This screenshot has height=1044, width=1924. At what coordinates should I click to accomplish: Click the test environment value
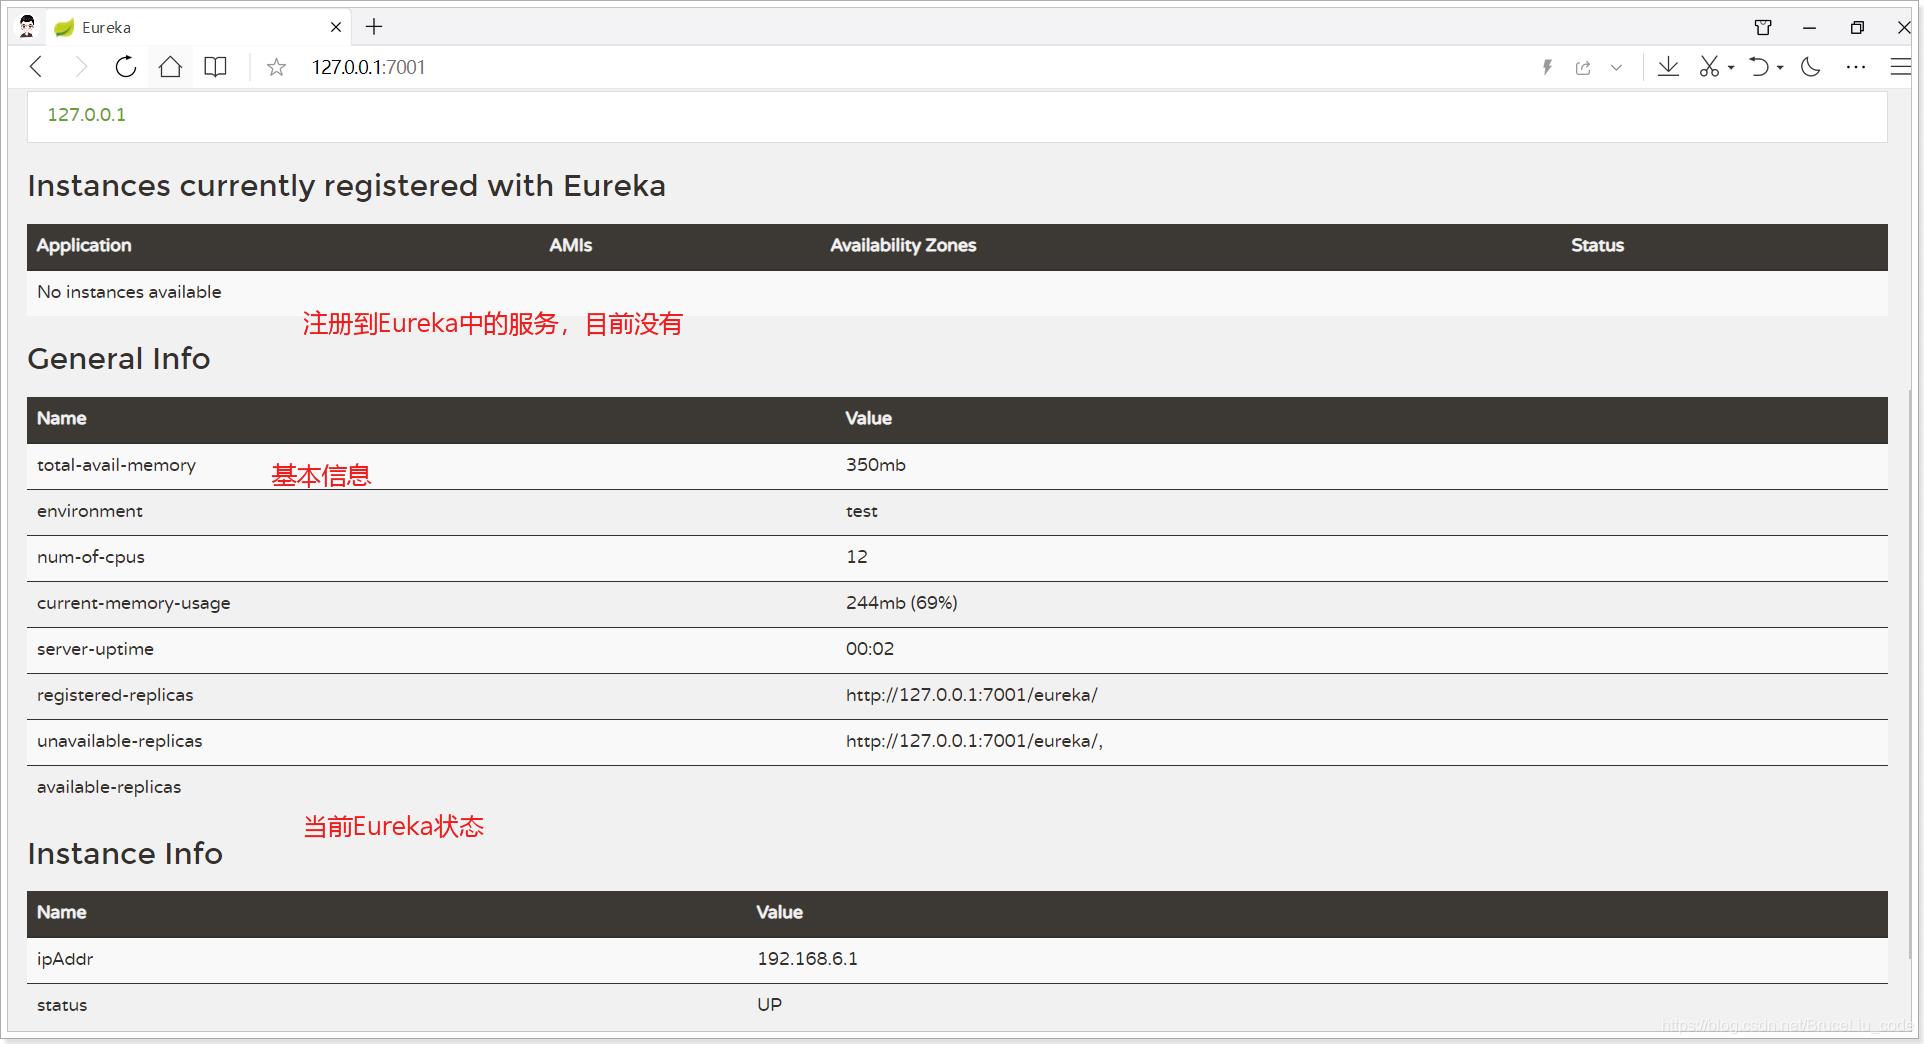tap(861, 511)
